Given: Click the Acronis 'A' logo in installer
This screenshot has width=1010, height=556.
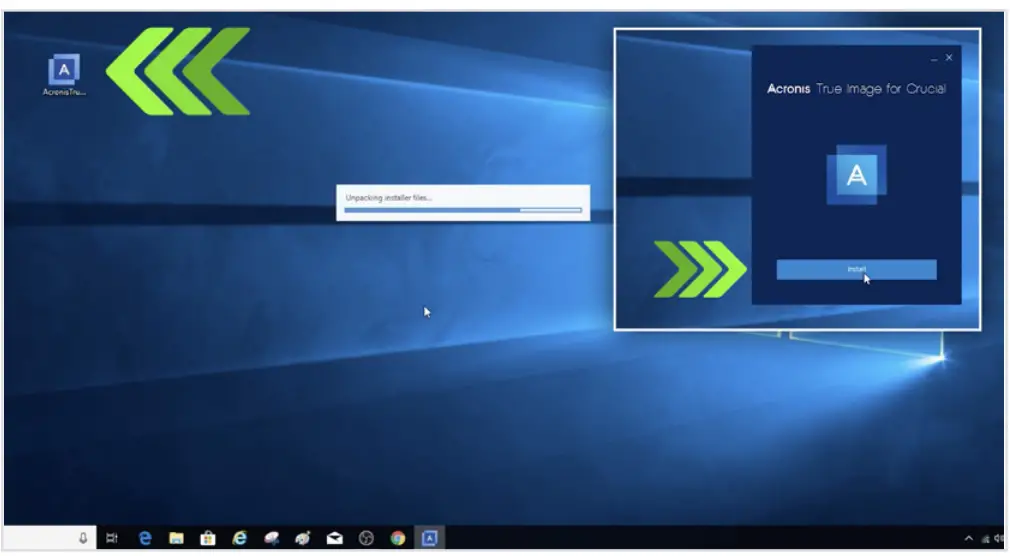Looking at the screenshot, I should click(856, 175).
